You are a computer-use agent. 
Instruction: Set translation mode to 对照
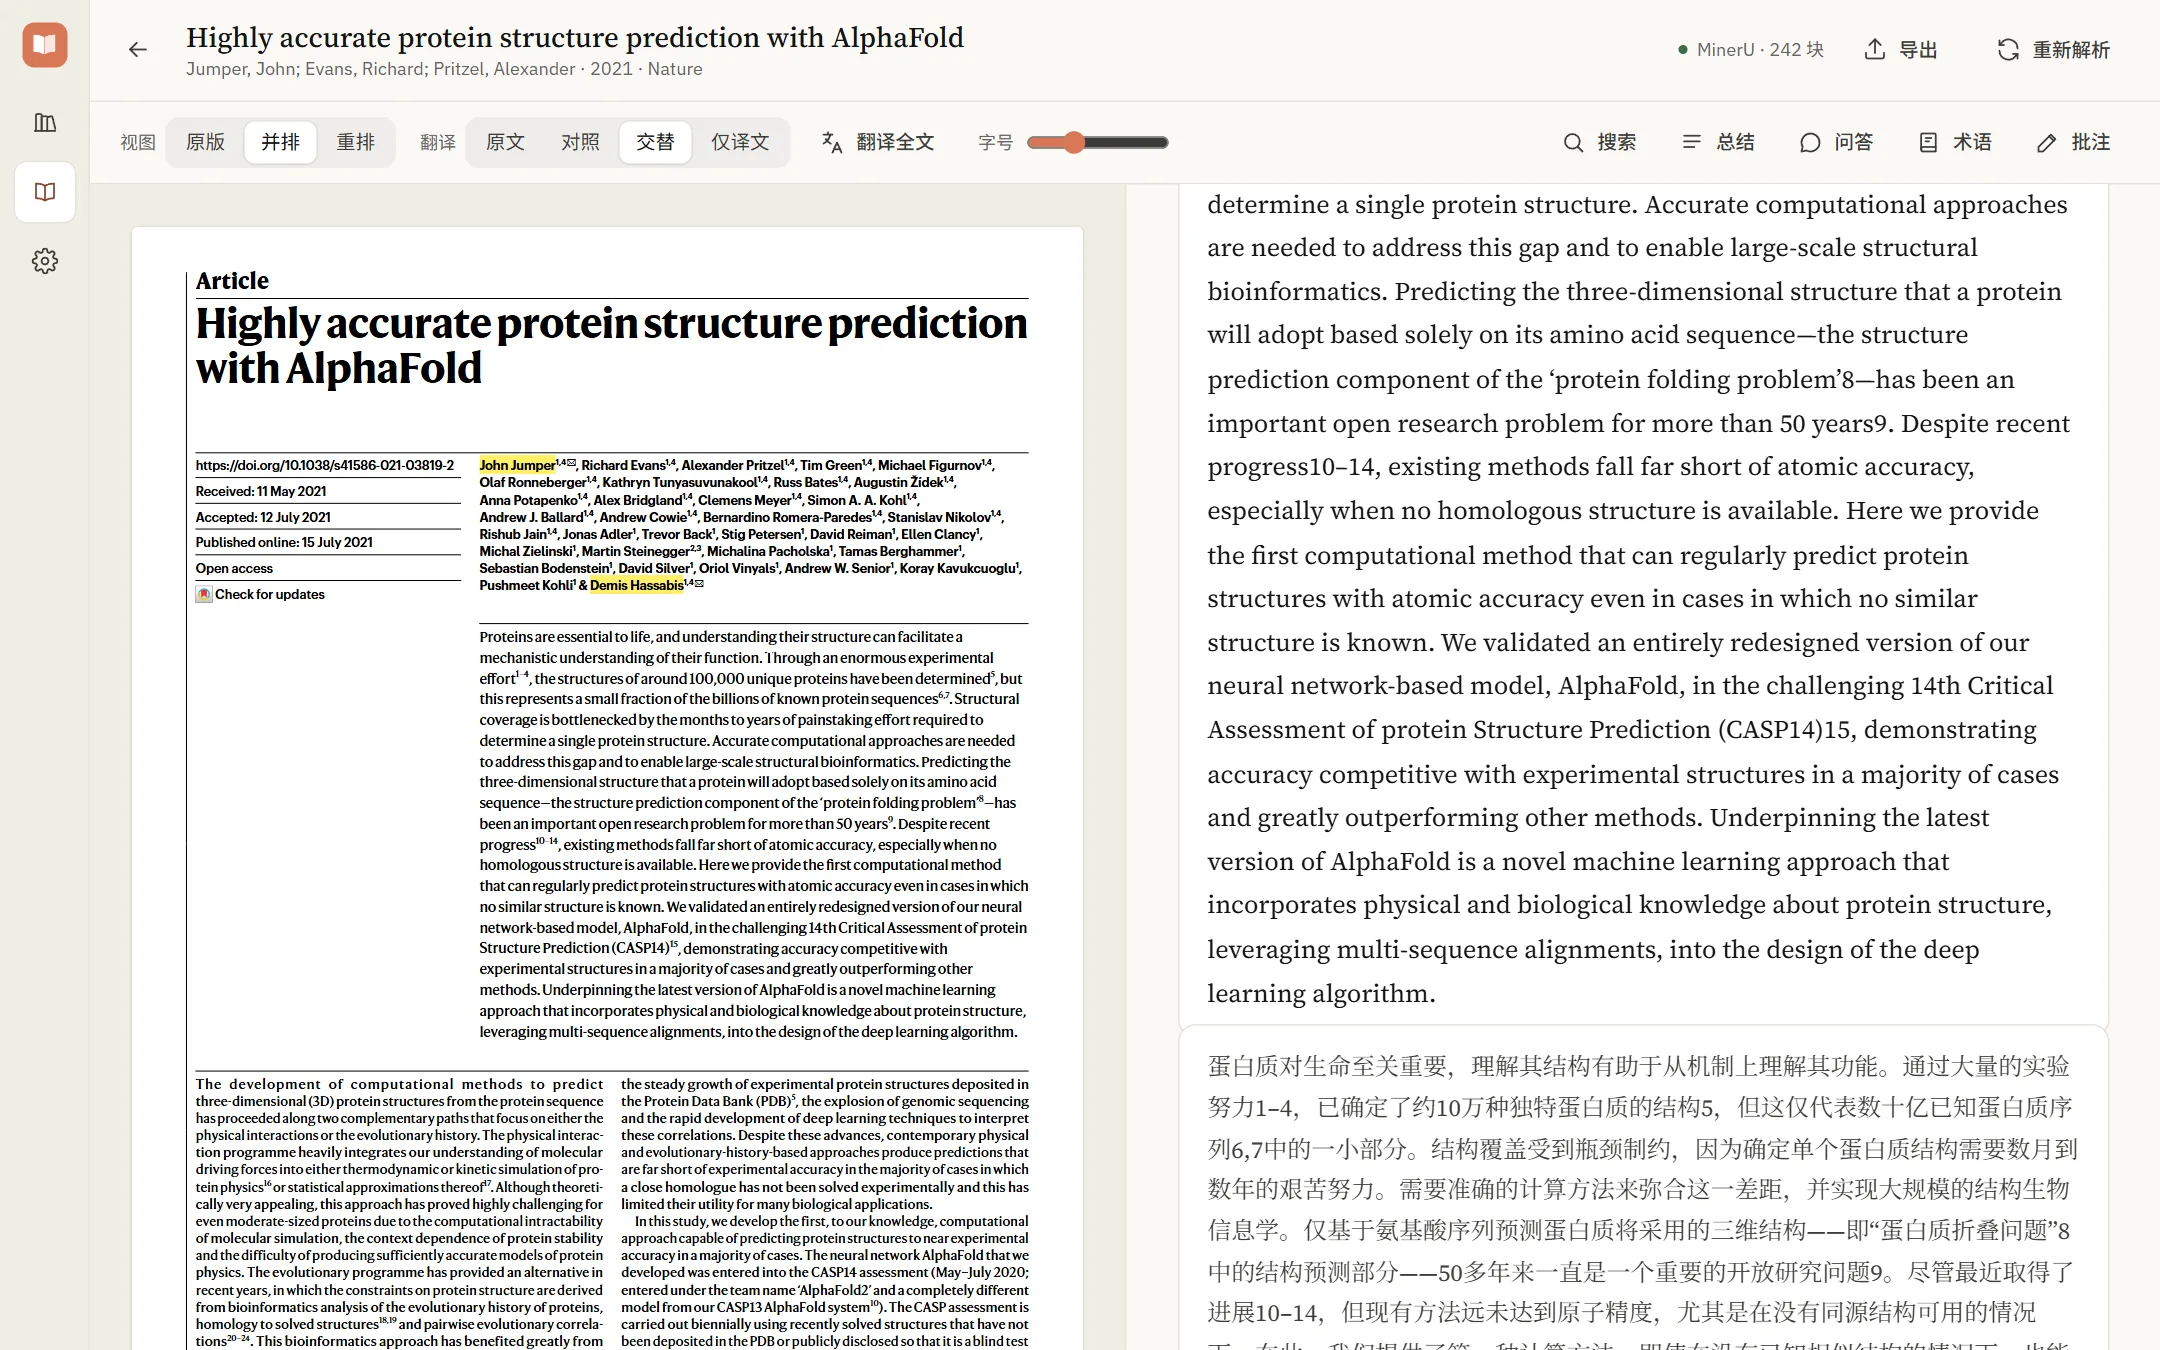580,142
